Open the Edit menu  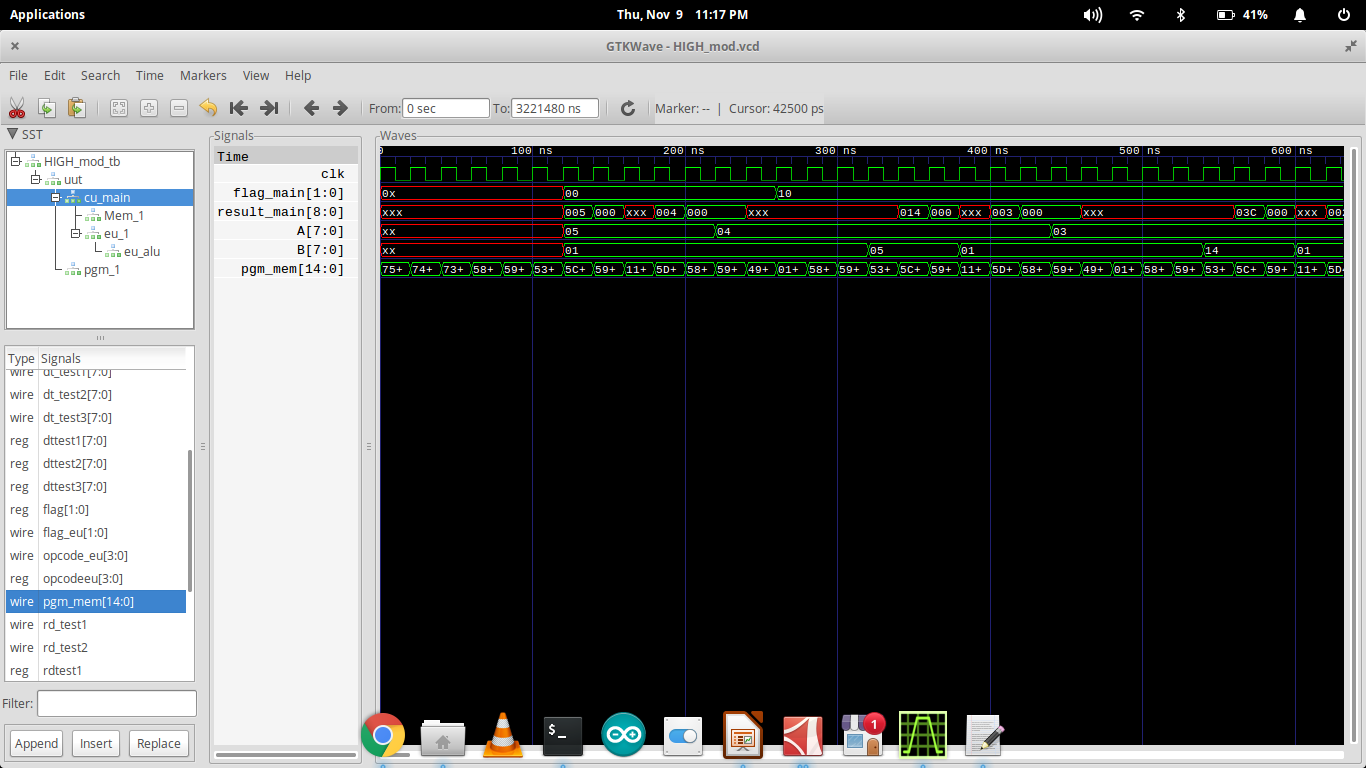point(54,75)
